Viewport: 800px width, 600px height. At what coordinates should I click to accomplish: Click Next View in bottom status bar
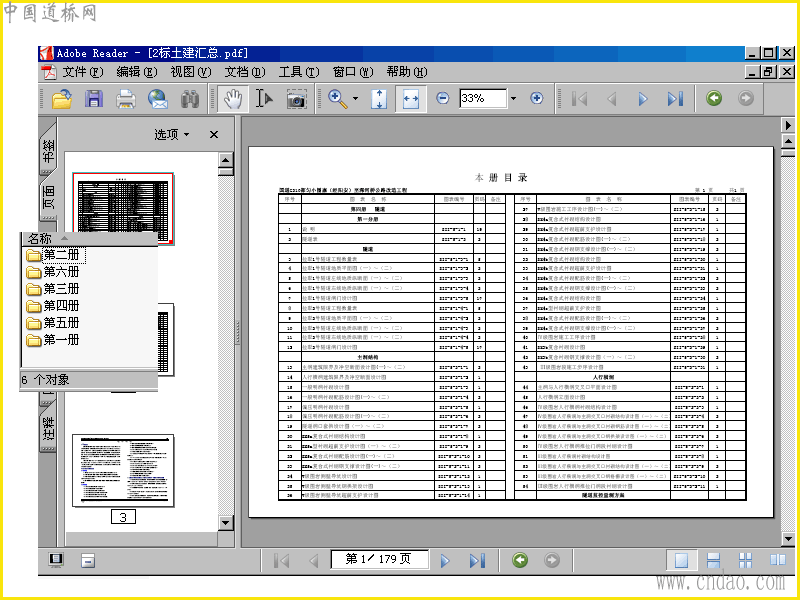pyautogui.click(x=552, y=560)
